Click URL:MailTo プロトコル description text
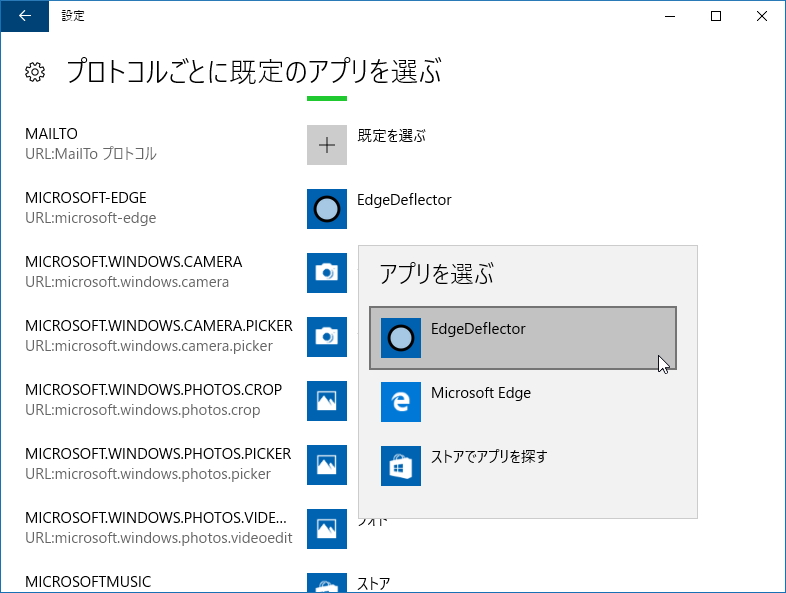The width and height of the screenshot is (786, 593). click(91, 154)
